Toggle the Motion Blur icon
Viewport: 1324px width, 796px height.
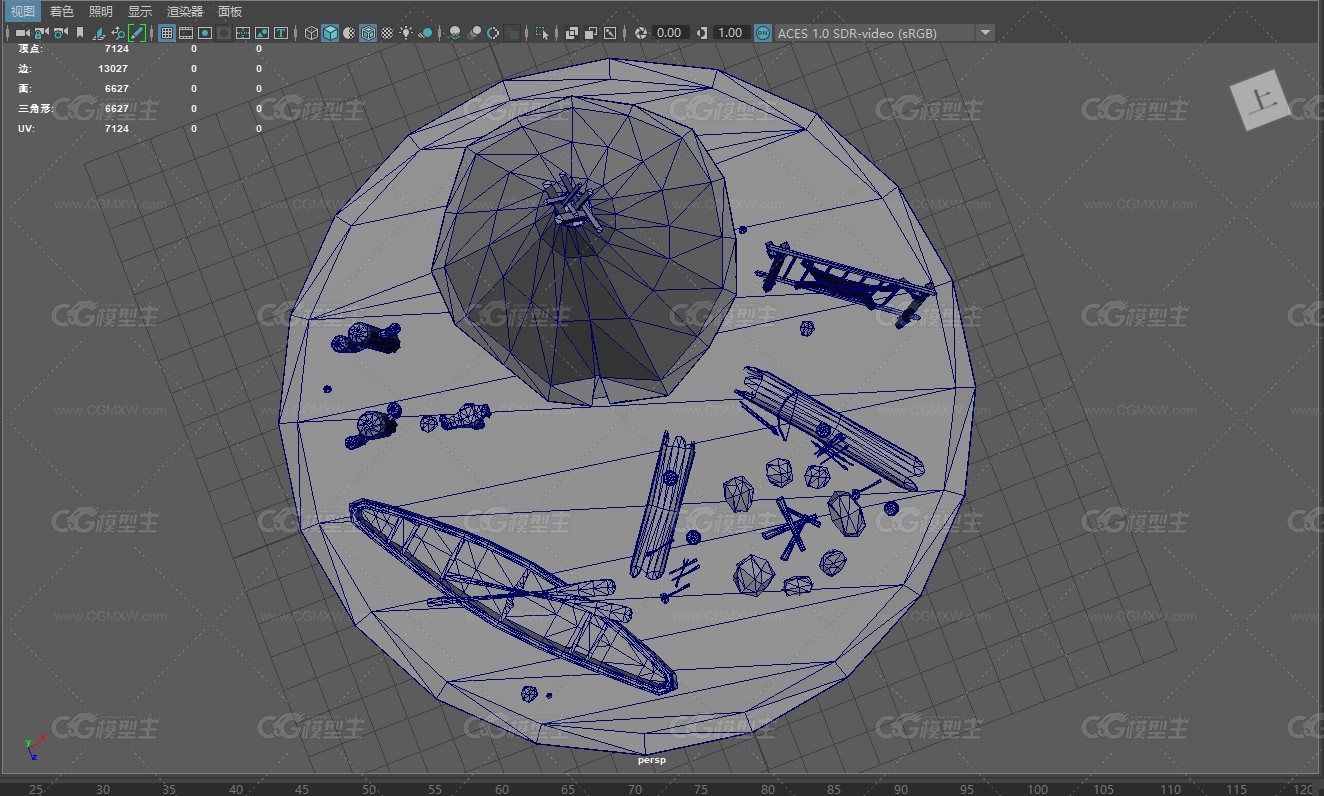475,33
